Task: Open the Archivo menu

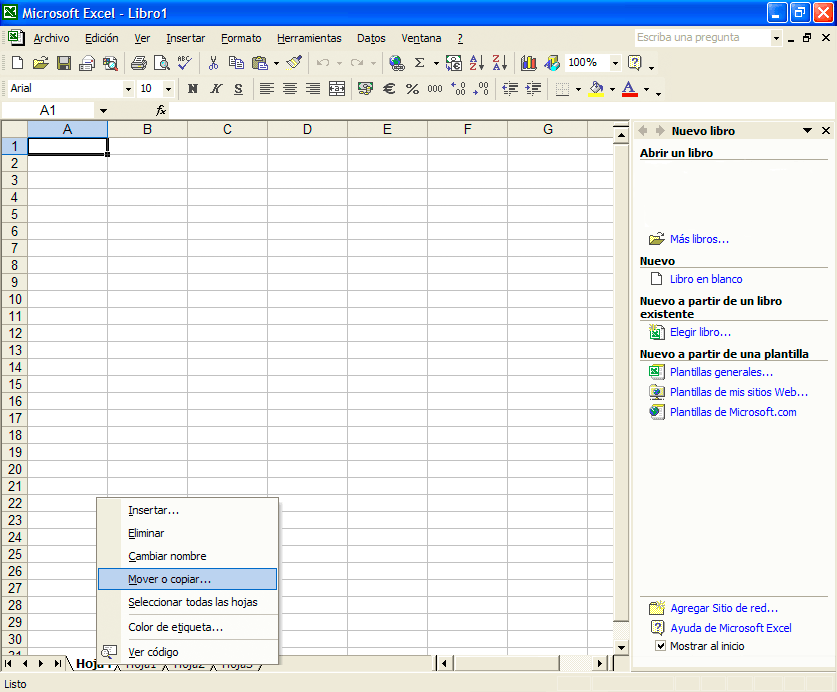Action: tap(51, 38)
